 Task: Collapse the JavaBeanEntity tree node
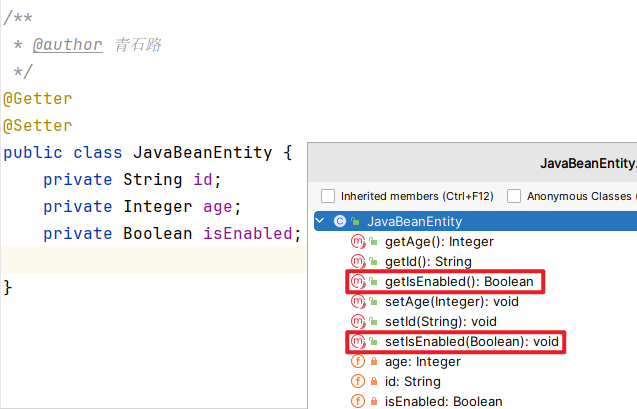[320, 221]
